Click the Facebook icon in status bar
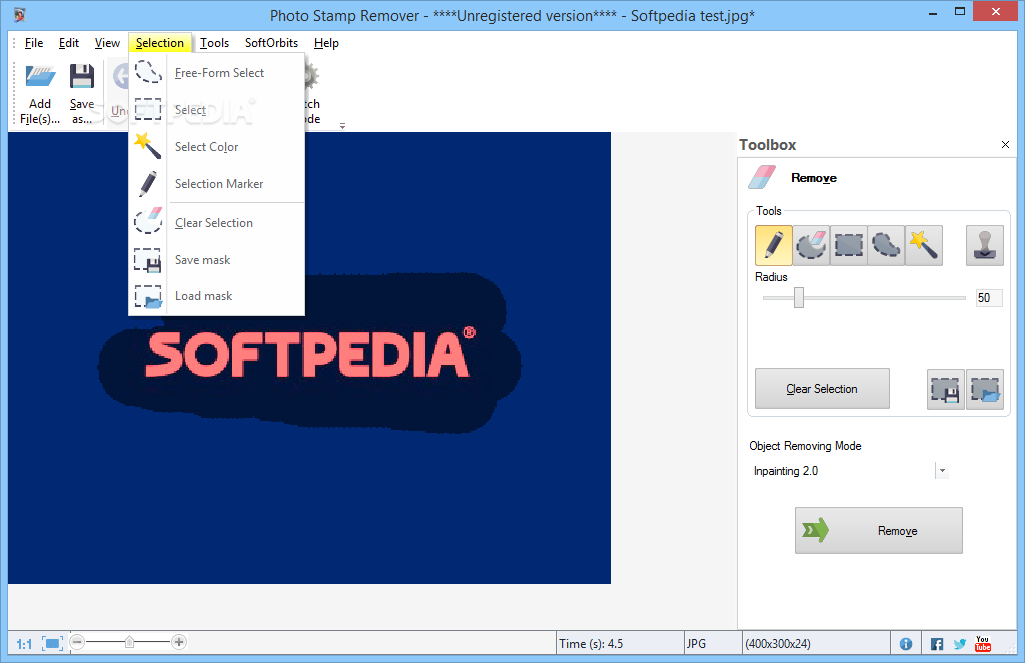This screenshot has height=663, width=1025. (x=937, y=644)
